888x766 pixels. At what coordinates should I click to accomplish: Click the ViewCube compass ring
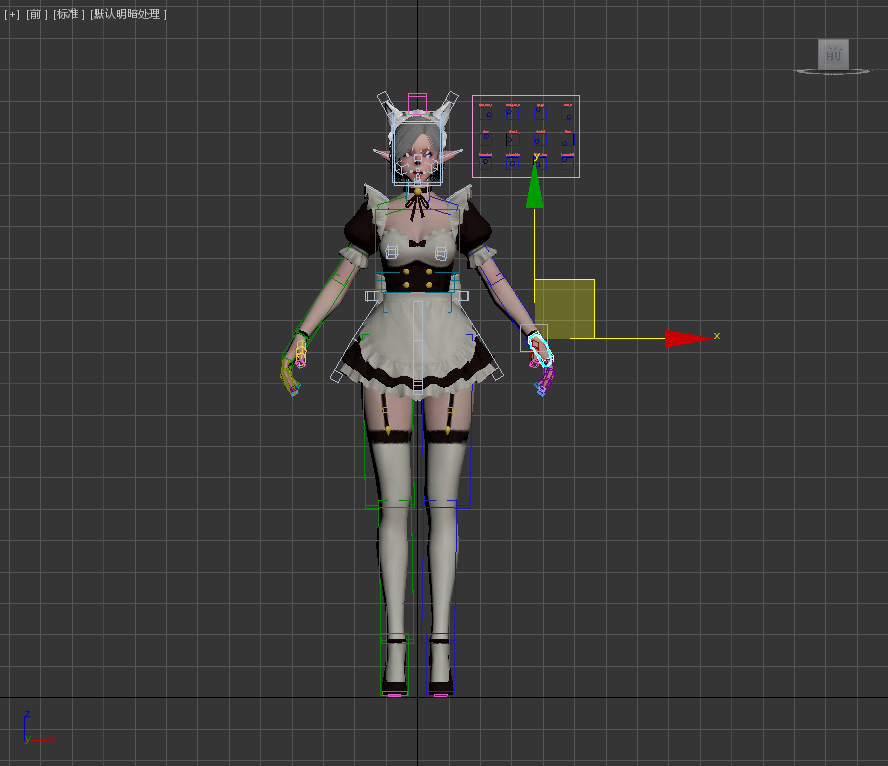click(x=833, y=72)
